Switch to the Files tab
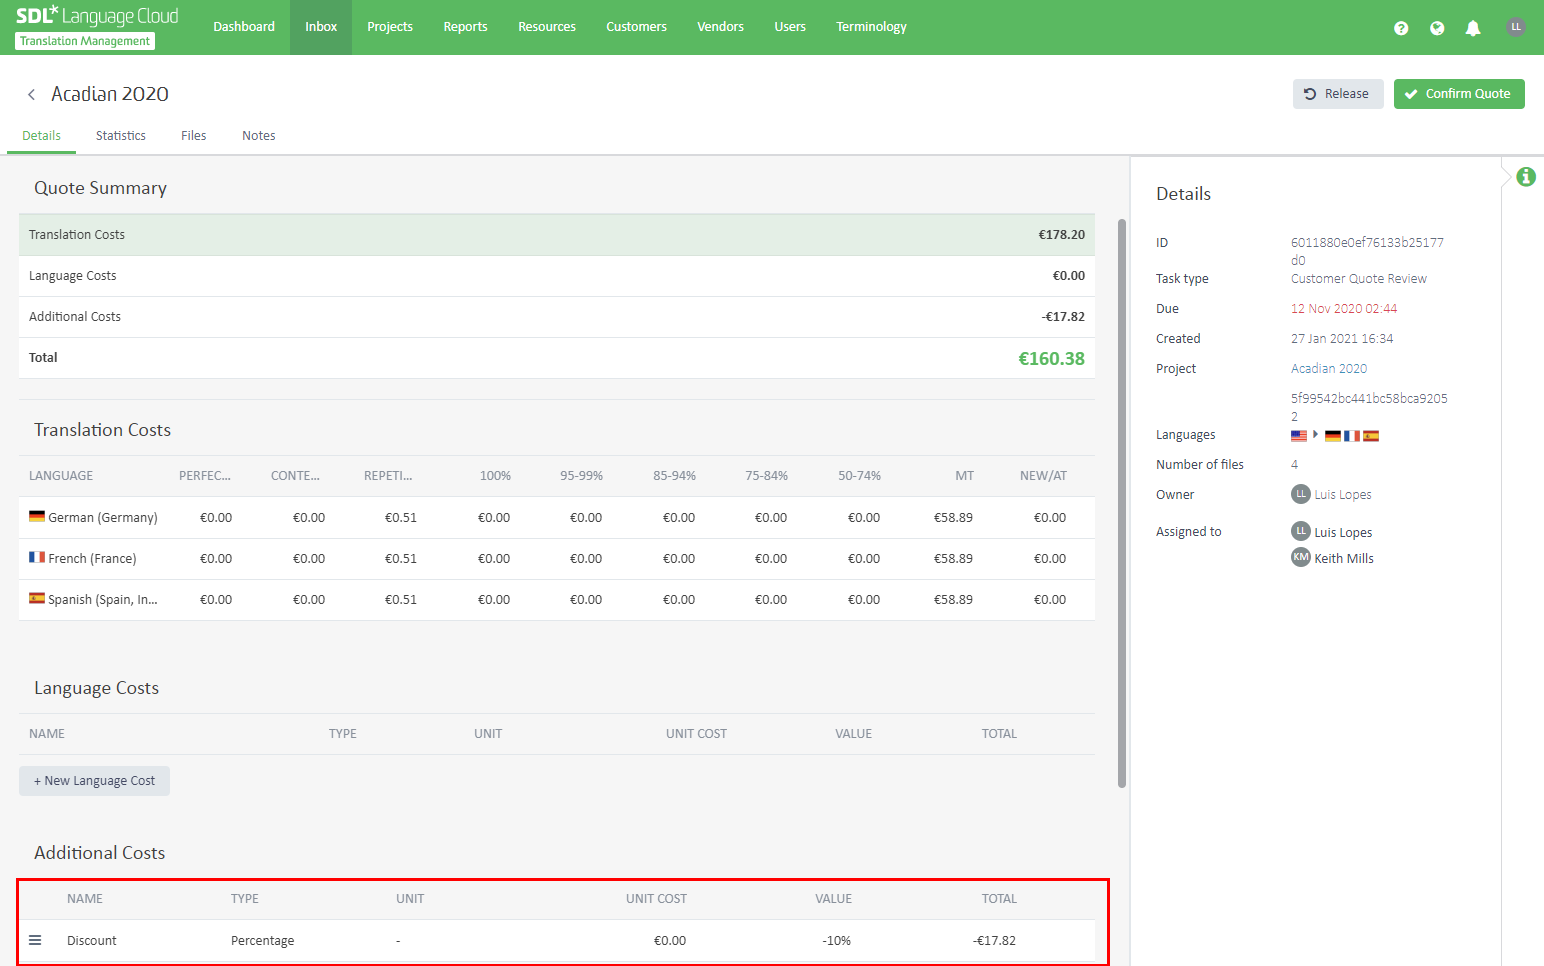The image size is (1544, 966). [x=194, y=136]
